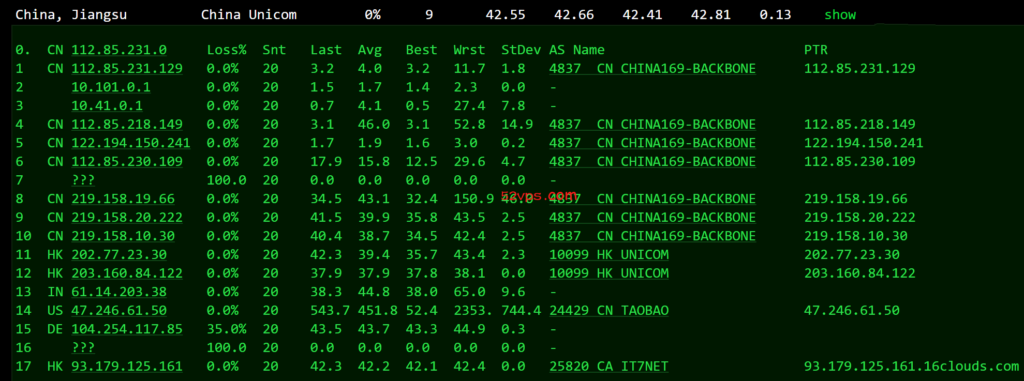This screenshot has width=1024, height=381.
Task: Click the green show link
Action: (840, 14)
